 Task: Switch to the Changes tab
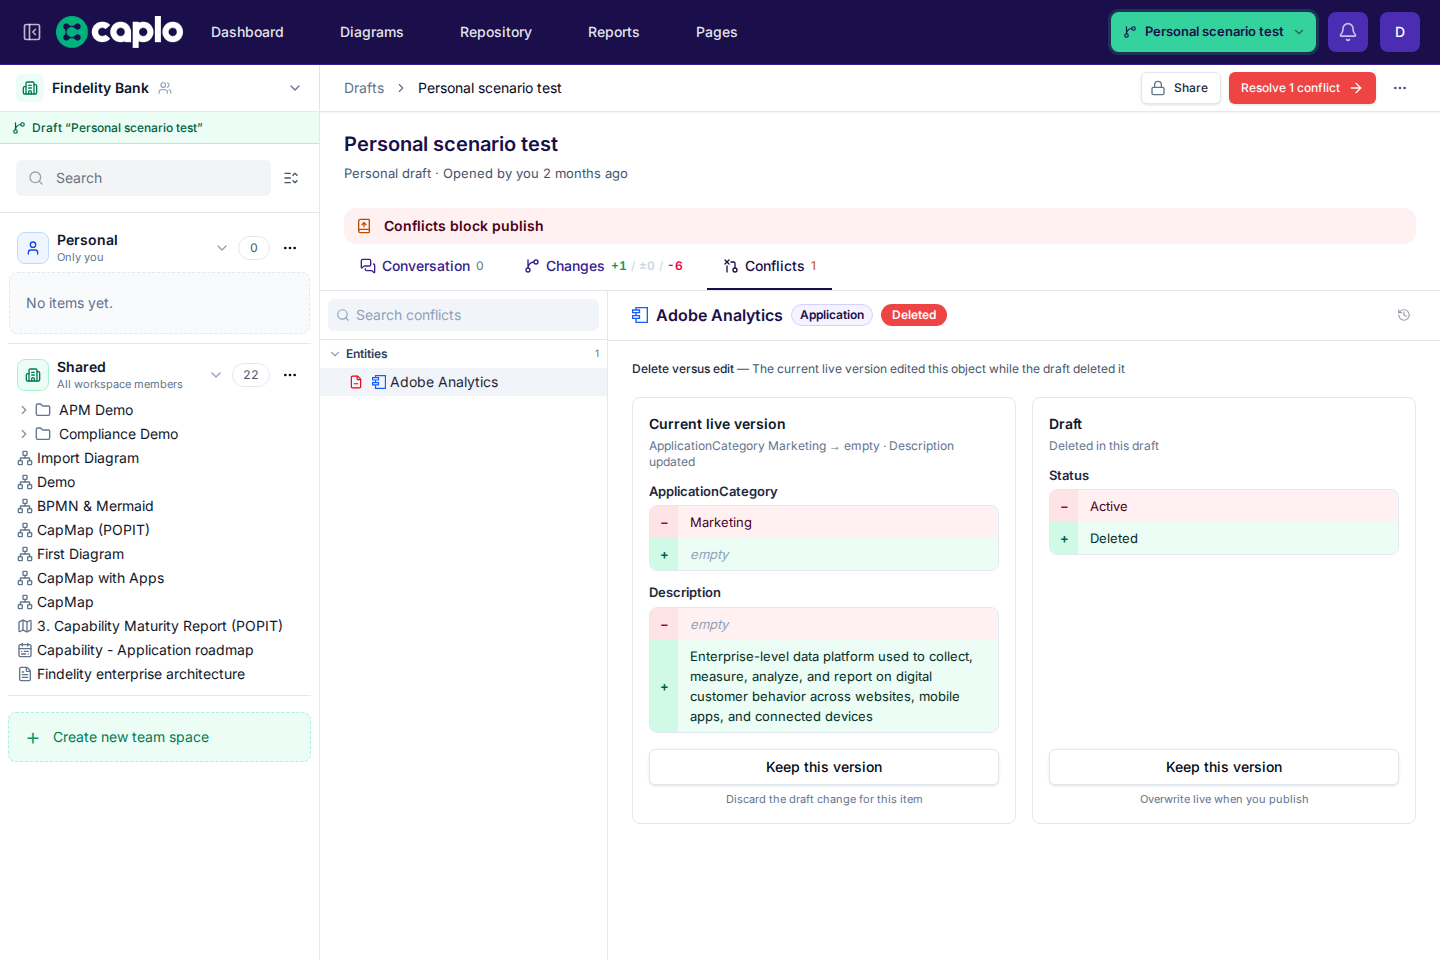click(x=603, y=266)
